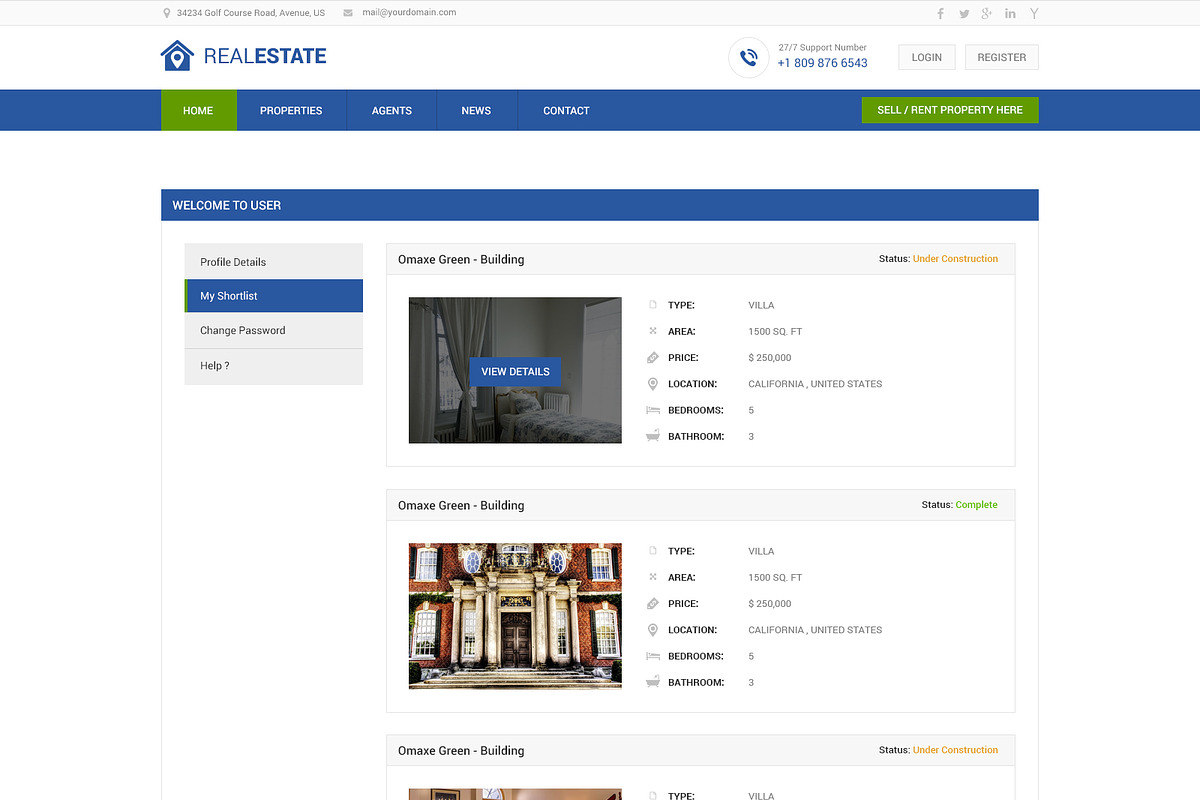This screenshot has width=1200, height=800.
Task: Click $ 250,000 price in first listing
Action: click(770, 358)
